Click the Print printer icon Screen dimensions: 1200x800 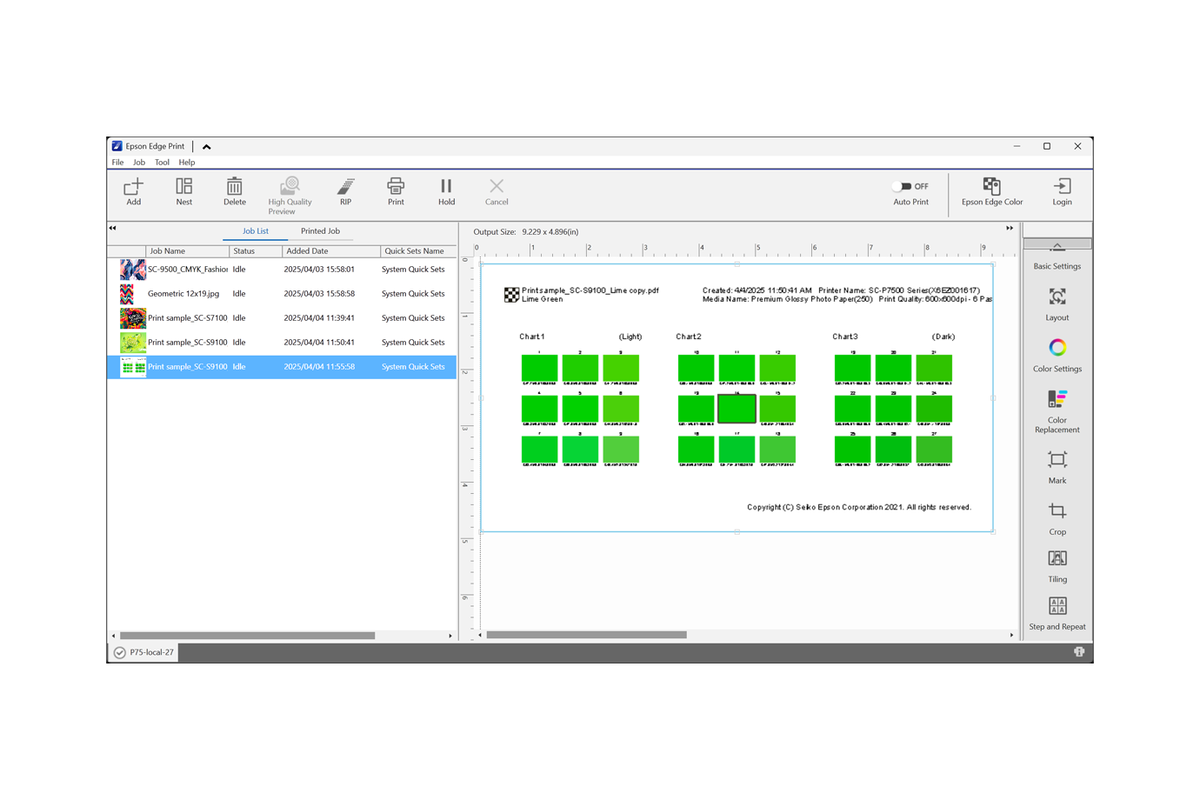[396, 186]
